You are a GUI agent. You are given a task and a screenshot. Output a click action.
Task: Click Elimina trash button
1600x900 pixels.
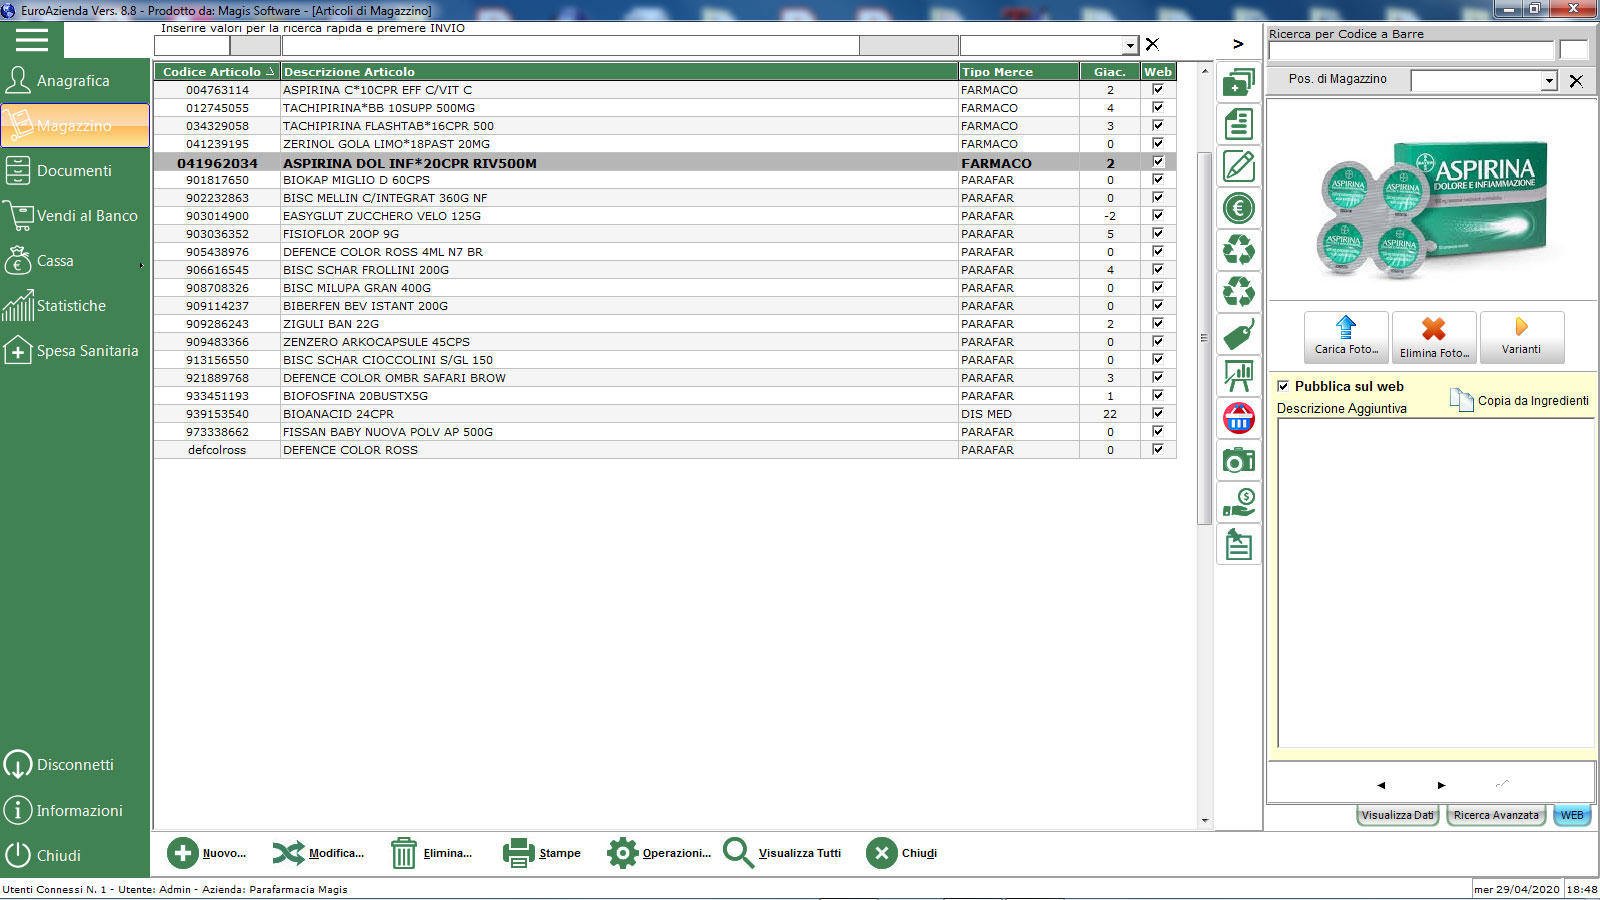[431, 853]
